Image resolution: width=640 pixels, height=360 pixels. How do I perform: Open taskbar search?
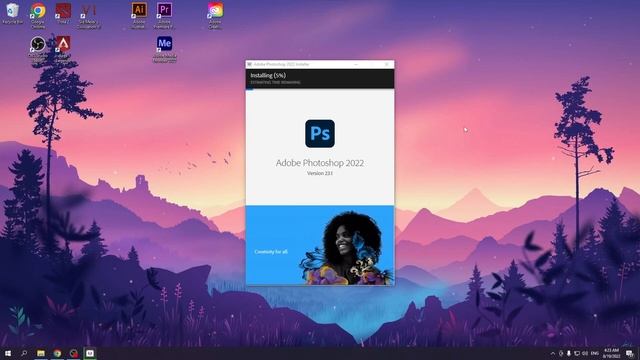(24, 353)
